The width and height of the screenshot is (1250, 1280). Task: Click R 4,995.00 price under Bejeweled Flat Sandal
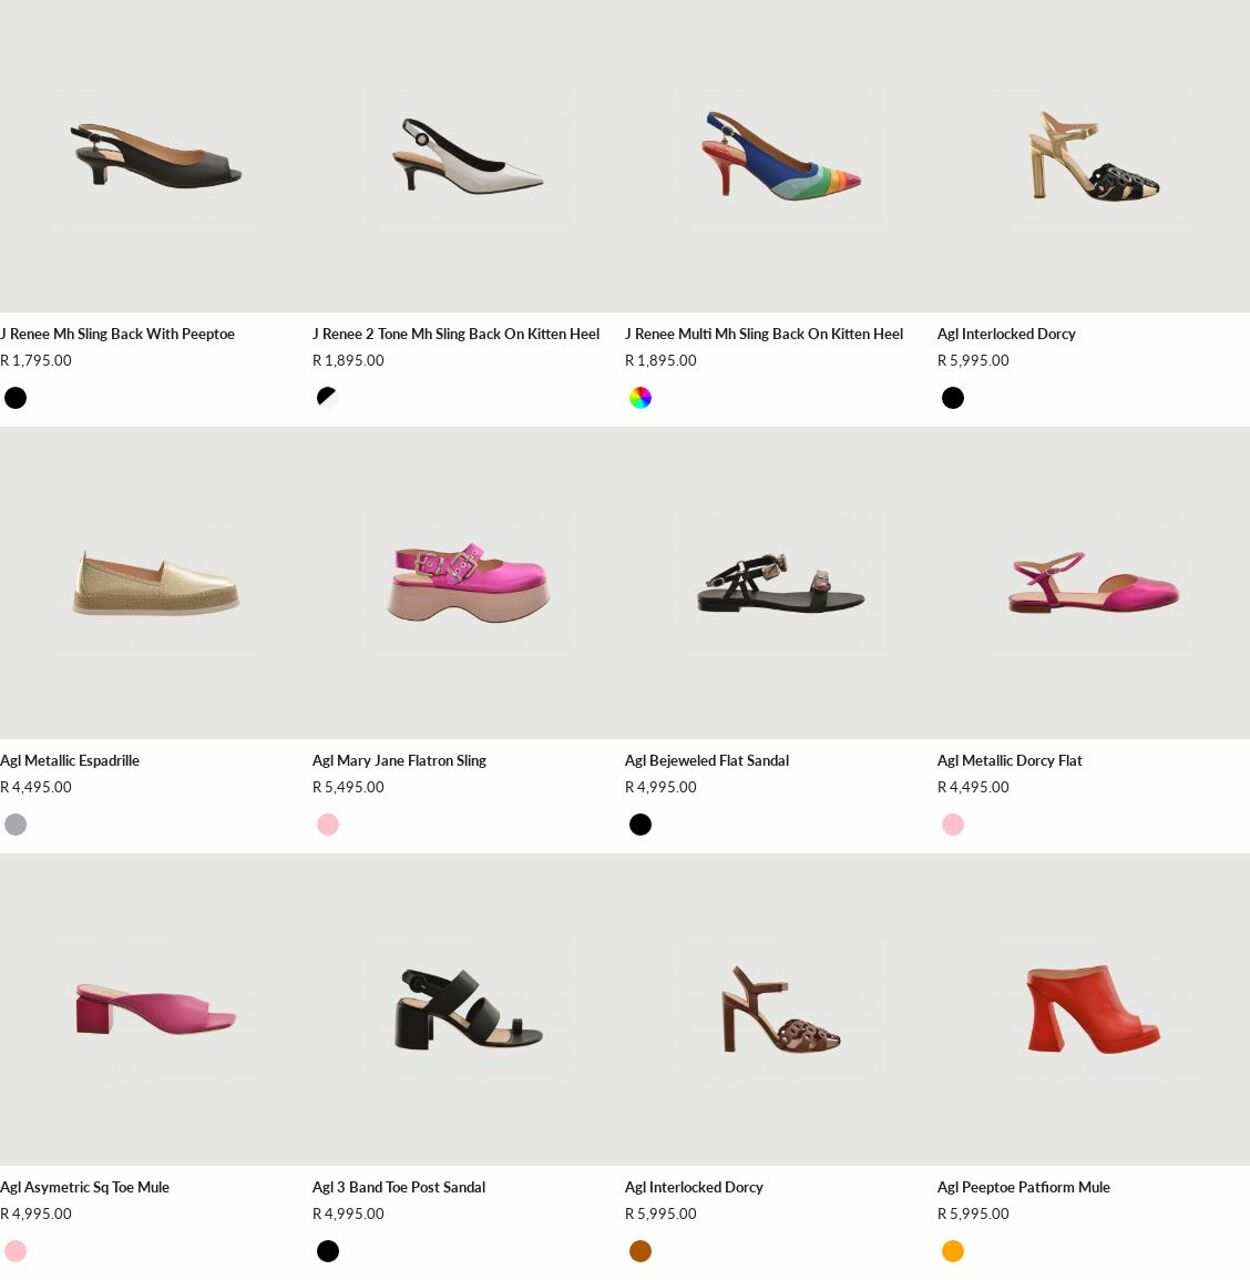(661, 788)
